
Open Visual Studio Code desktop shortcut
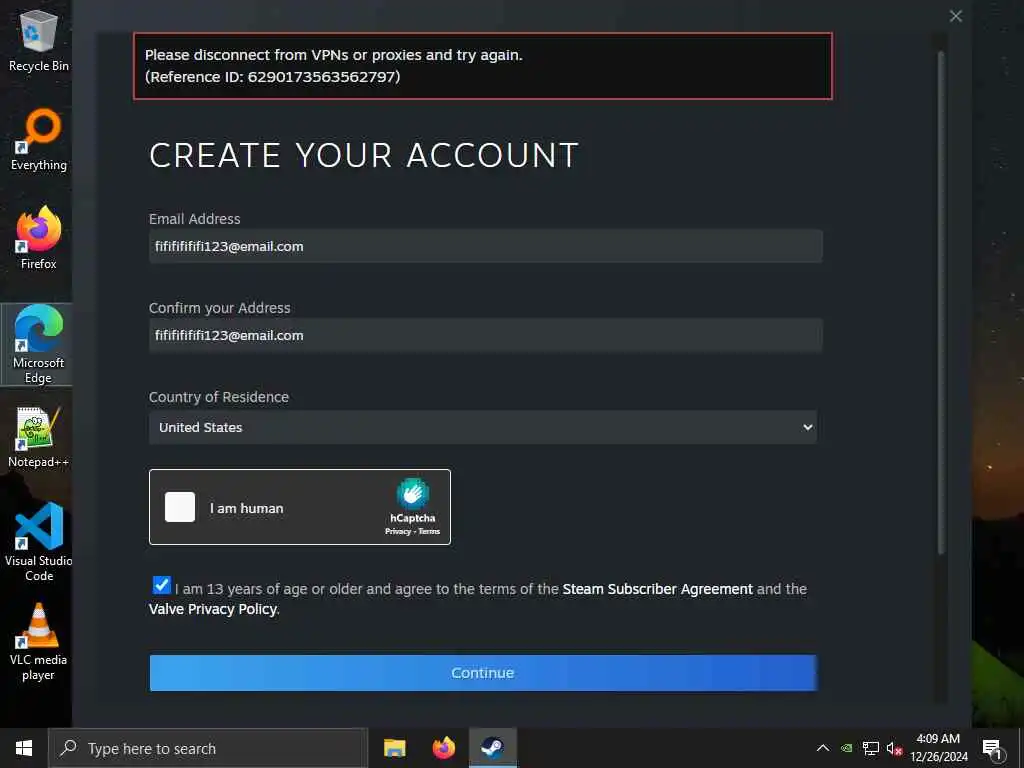[39, 542]
